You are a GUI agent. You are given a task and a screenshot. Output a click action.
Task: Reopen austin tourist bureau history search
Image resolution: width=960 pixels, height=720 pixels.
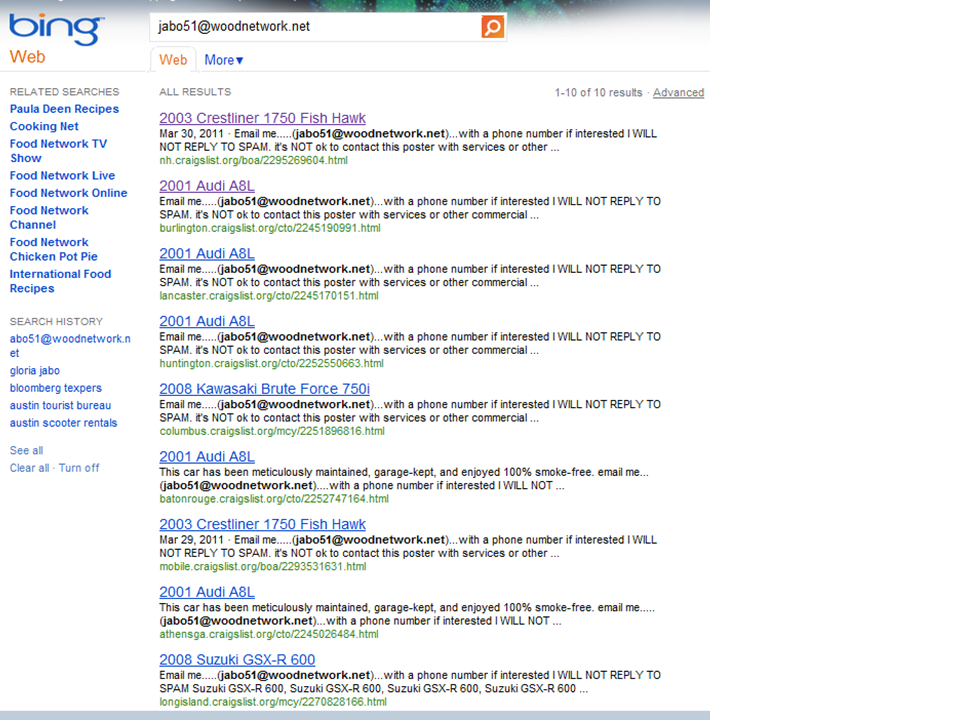click(61, 405)
